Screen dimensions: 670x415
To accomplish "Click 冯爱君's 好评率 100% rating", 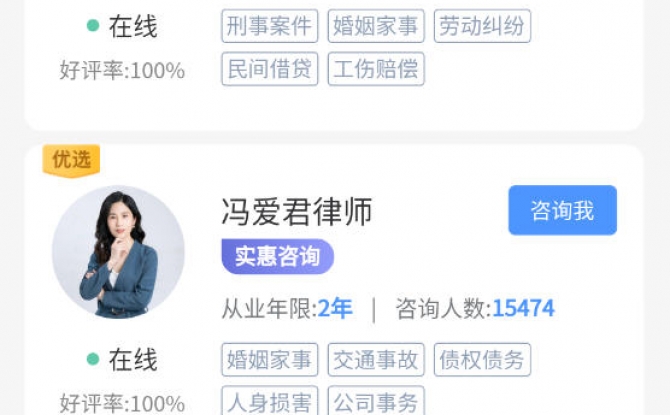I will [122, 403].
